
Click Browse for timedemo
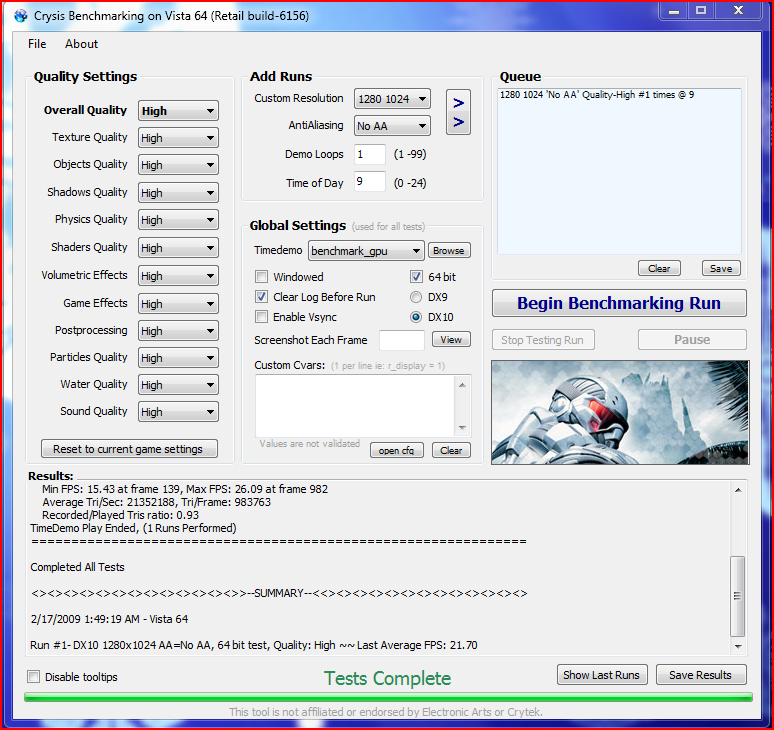point(449,250)
